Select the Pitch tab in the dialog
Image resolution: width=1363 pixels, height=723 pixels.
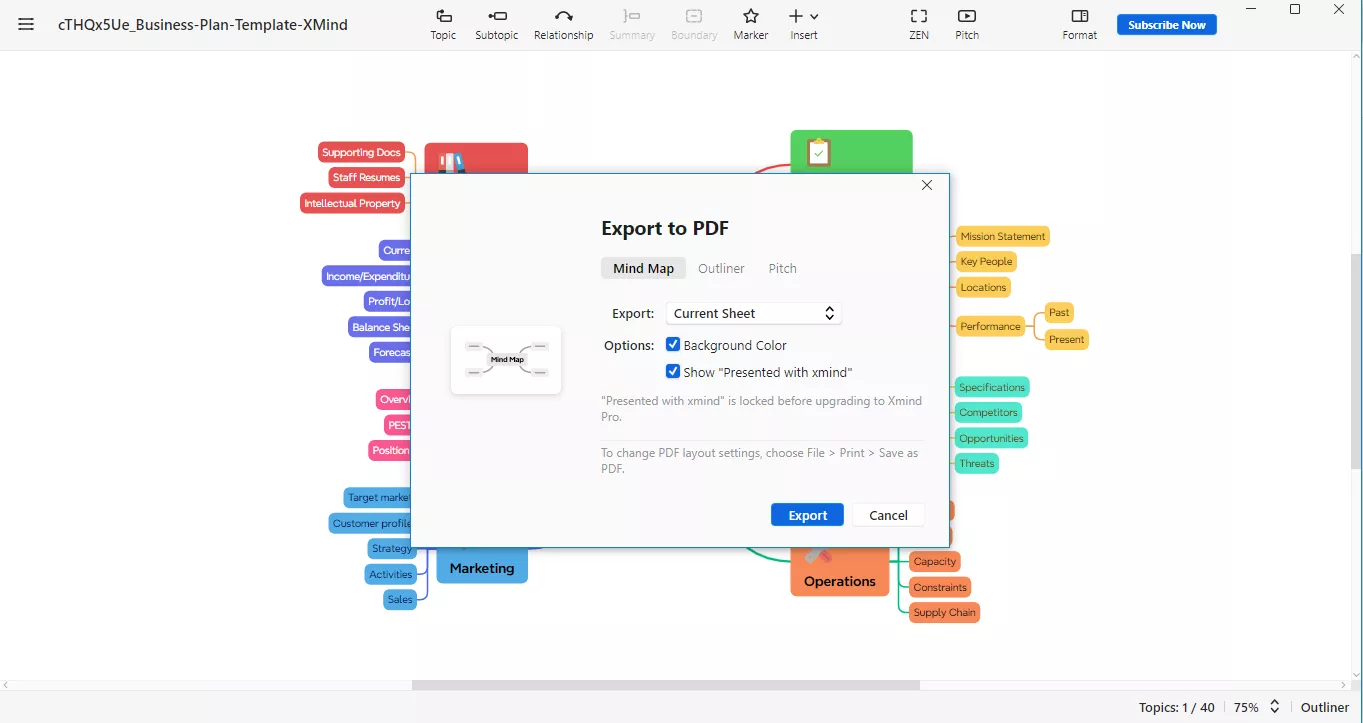(x=782, y=268)
